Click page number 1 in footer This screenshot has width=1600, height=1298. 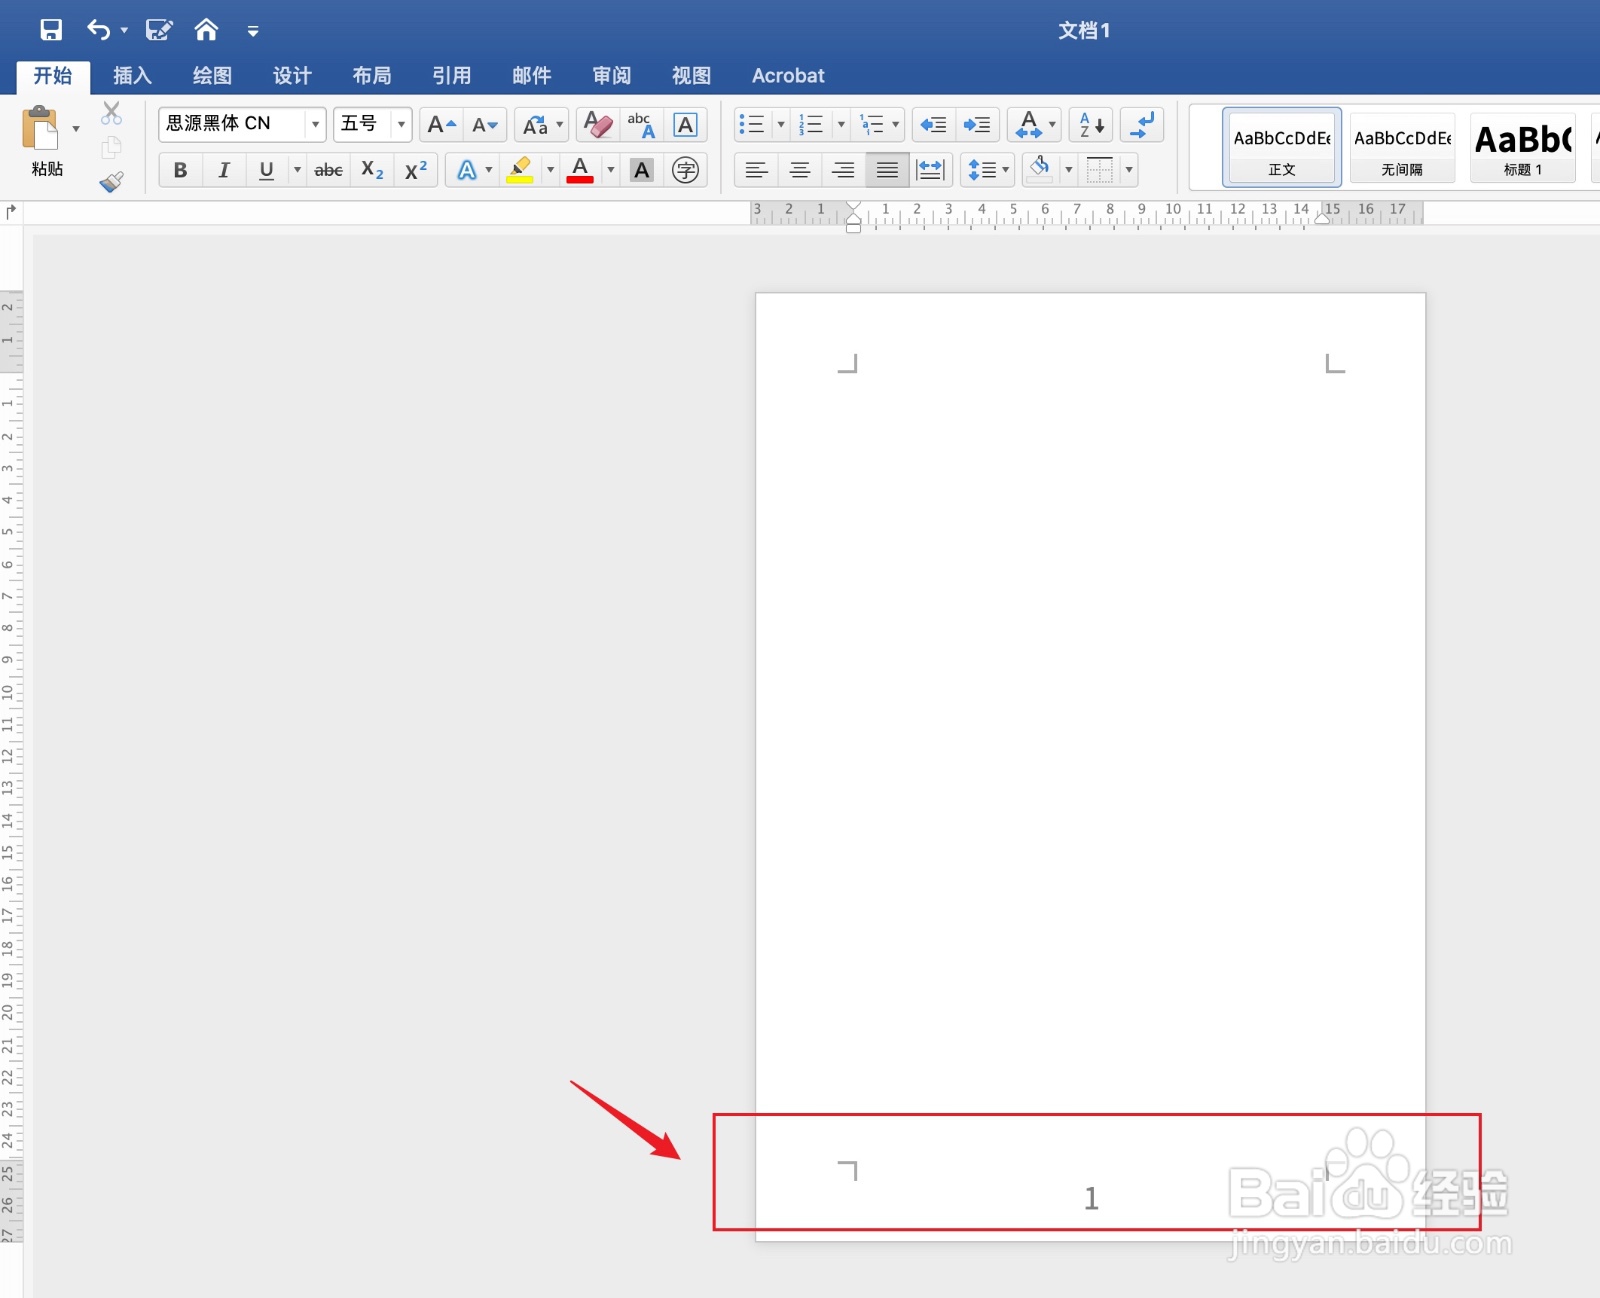(1091, 1198)
